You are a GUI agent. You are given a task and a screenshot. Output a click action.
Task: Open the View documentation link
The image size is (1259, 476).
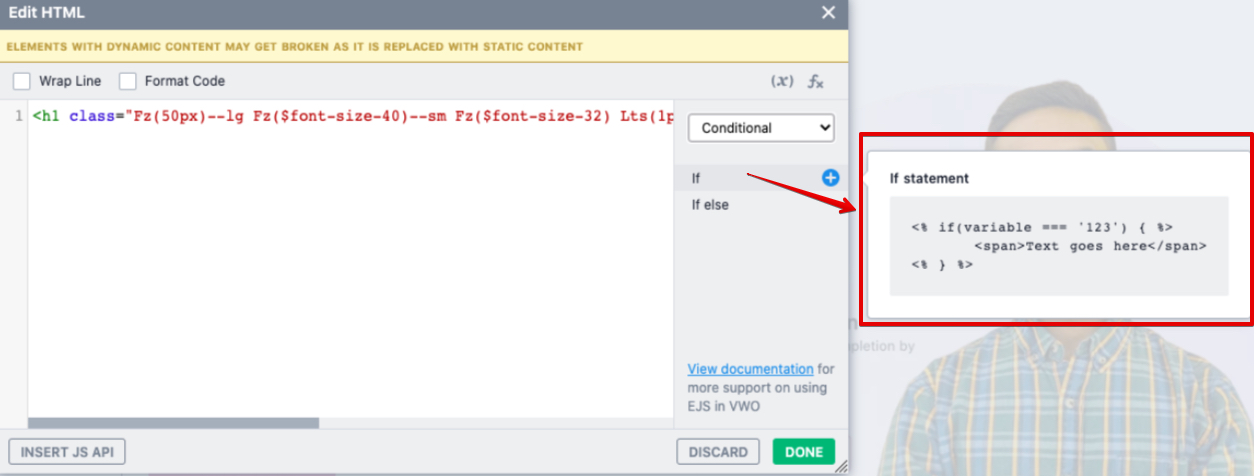click(x=751, y=369)
